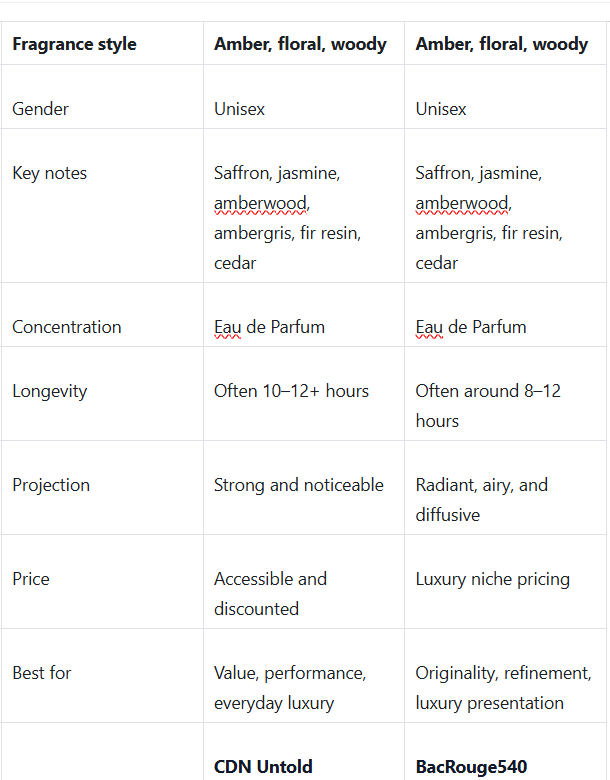Image resolution: width=610 pixels, height=780 pixels.
Task: Select the 'Gender' row label
Action: coord(40,108)
